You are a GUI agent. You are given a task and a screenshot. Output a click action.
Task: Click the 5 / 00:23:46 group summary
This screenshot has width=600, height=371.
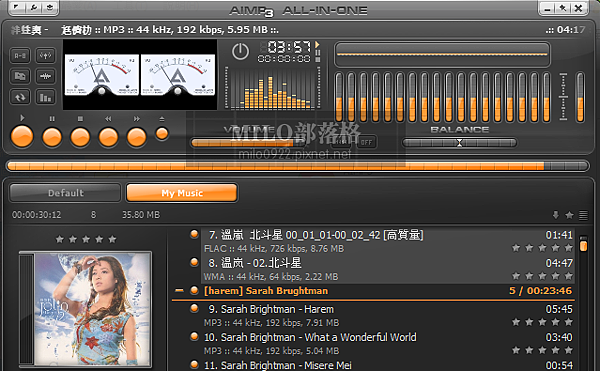[541, 291]
